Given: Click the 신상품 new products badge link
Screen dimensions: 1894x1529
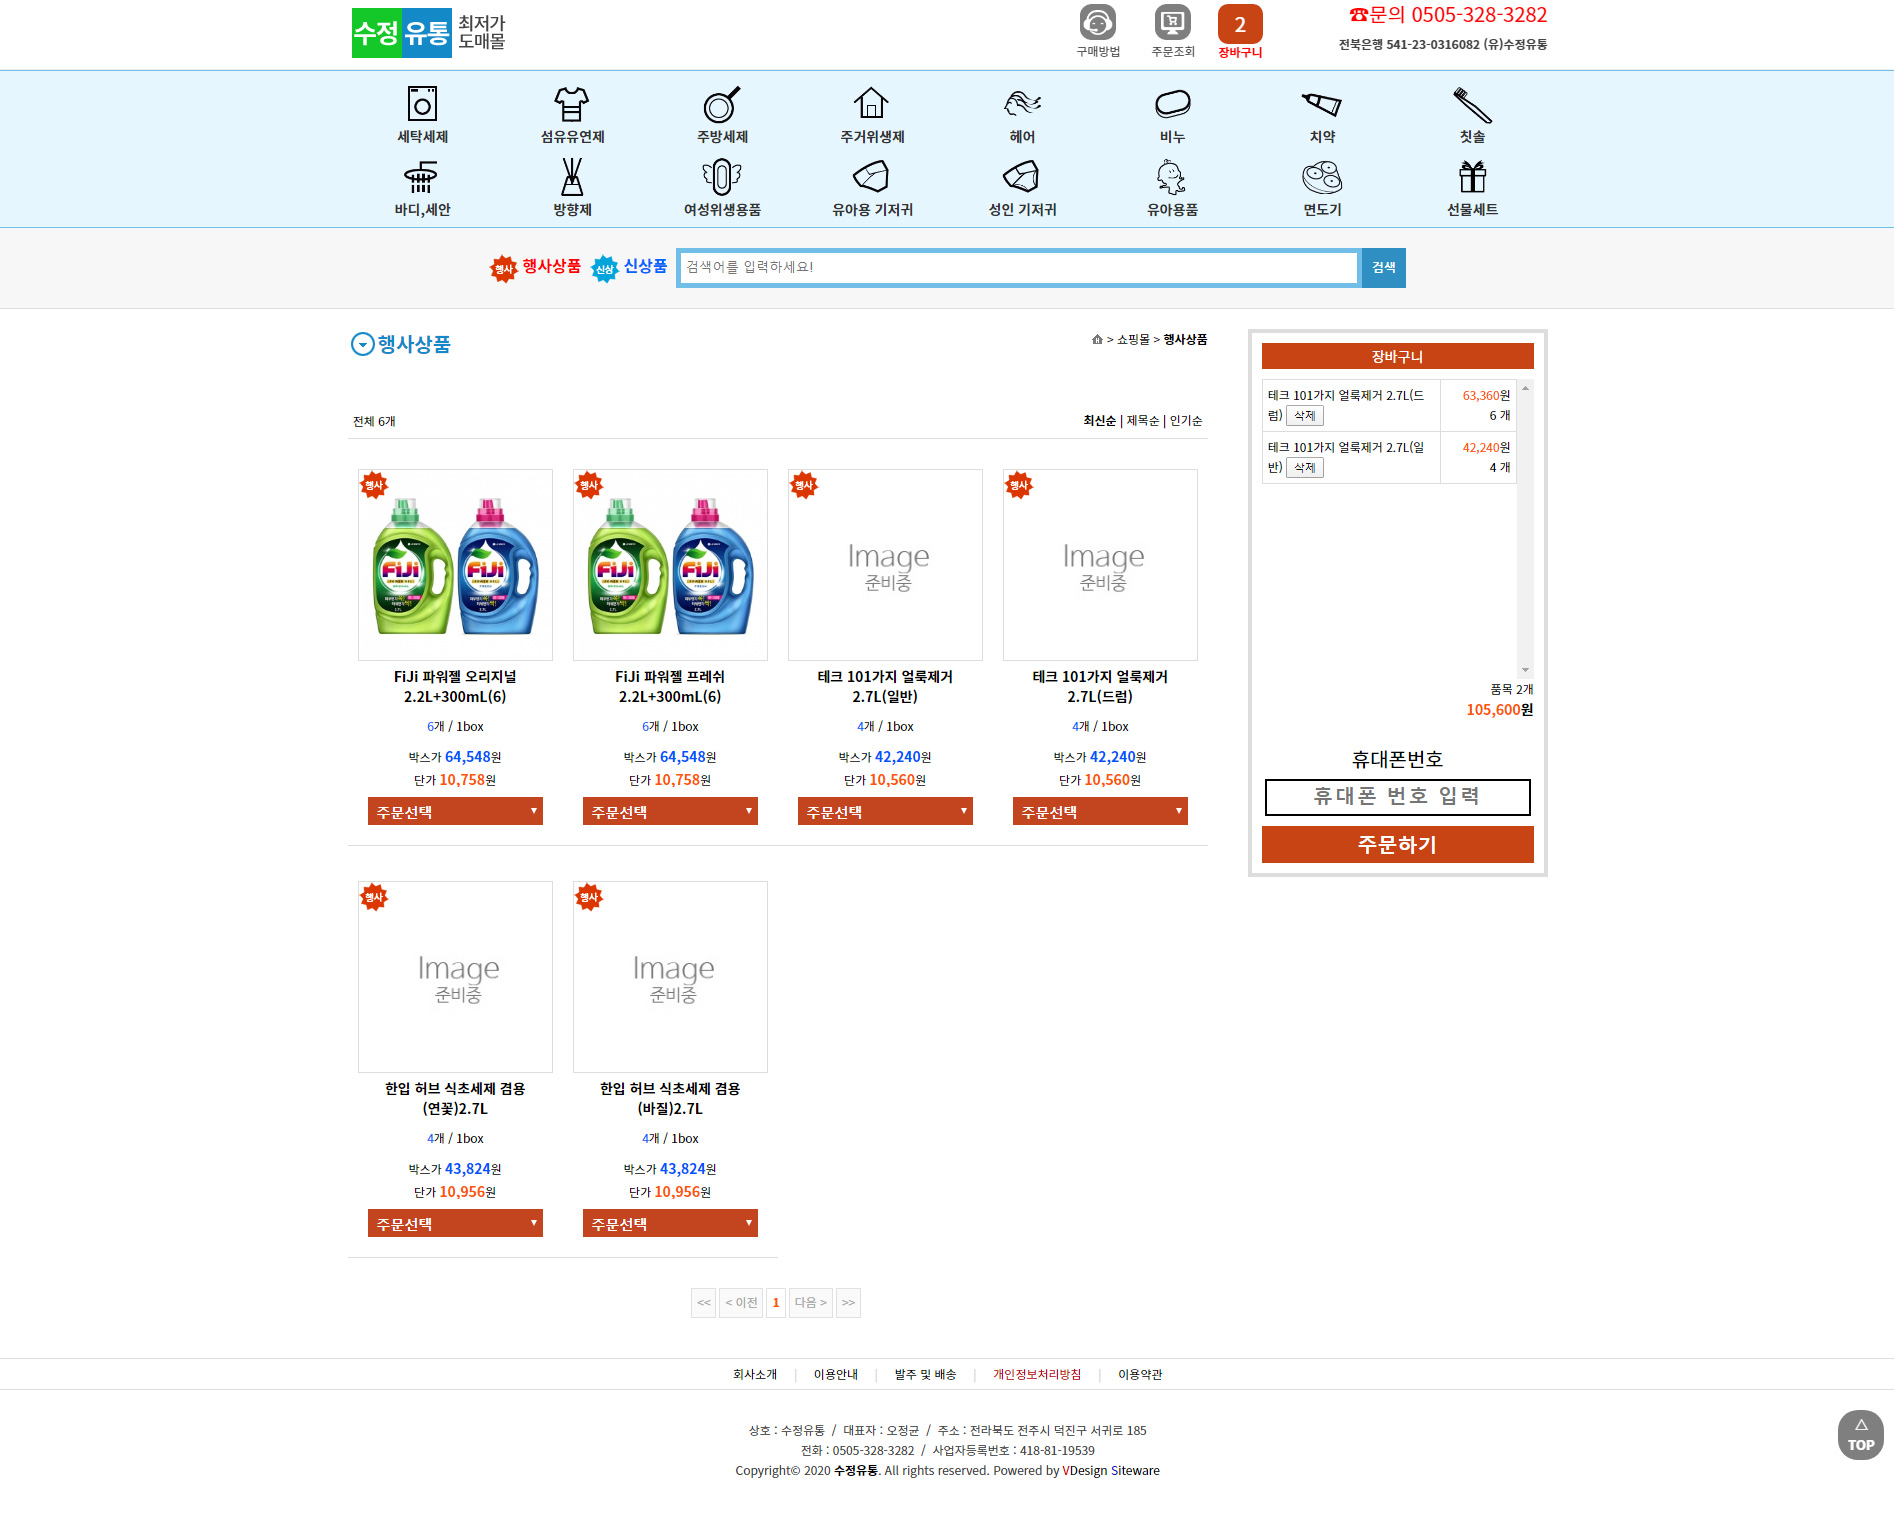Looking at the screenshot, I should [x=629, y=267].
